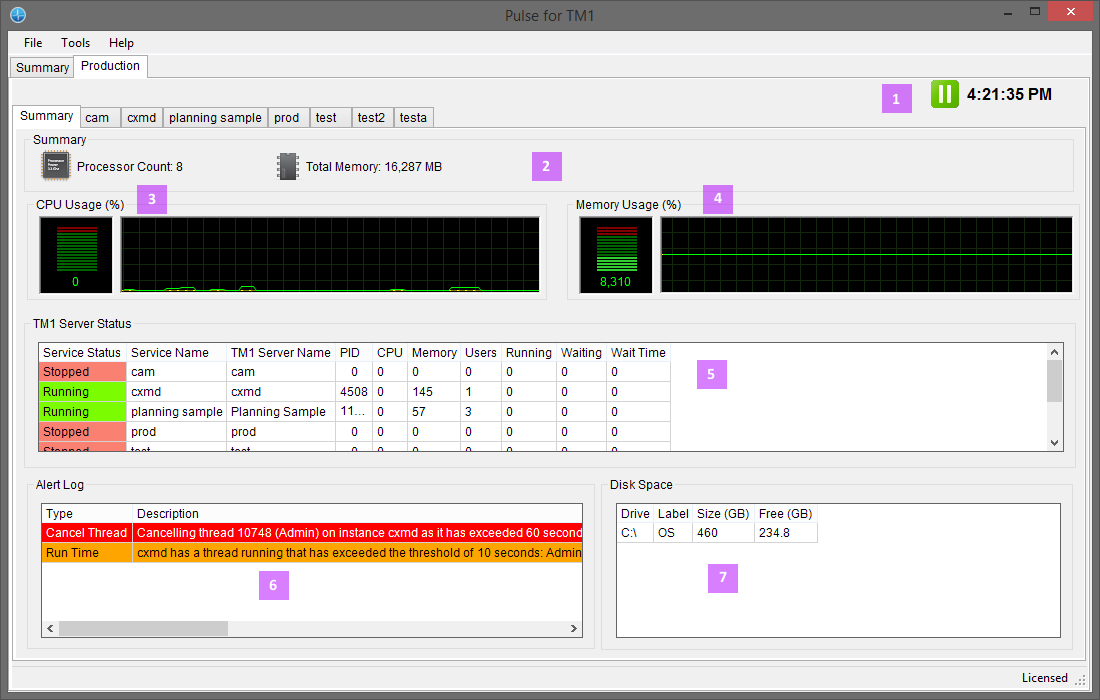Click the memory usage gauge meter
Image resolution: width=1100 pixels, height=700 pixels.
click(615, 255)
